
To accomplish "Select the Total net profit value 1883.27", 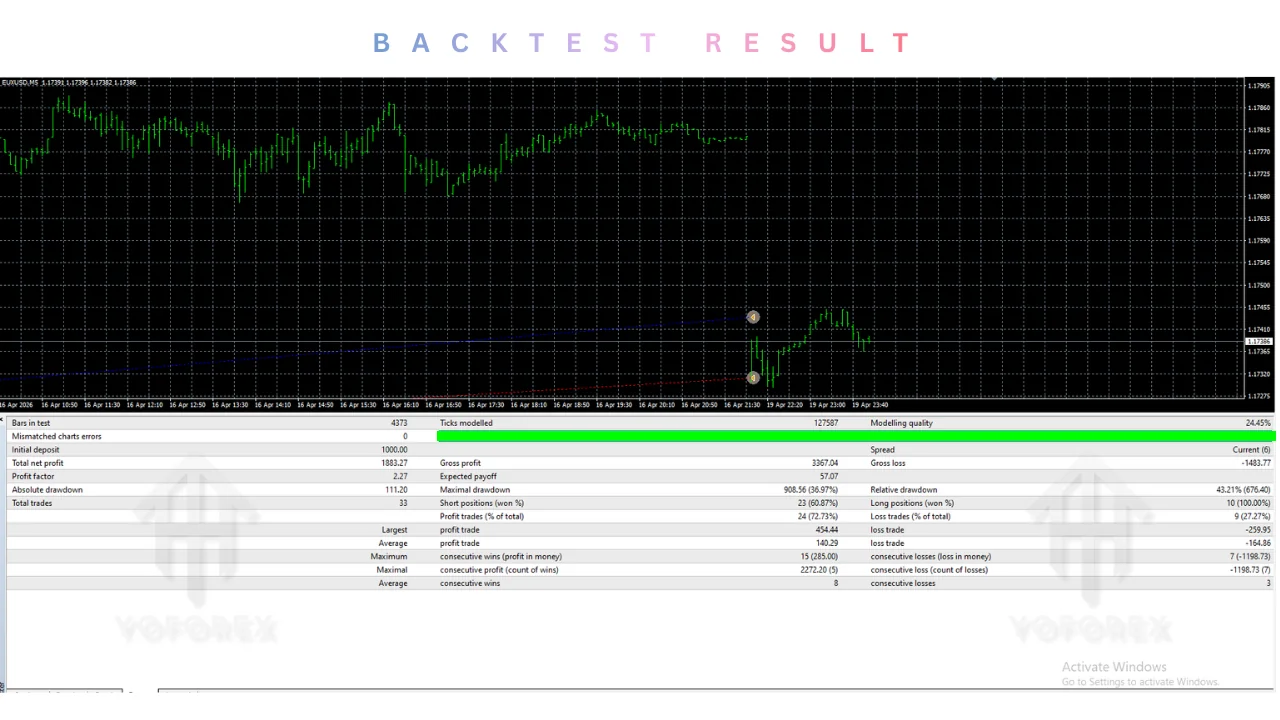I will (x=394, y=463).
